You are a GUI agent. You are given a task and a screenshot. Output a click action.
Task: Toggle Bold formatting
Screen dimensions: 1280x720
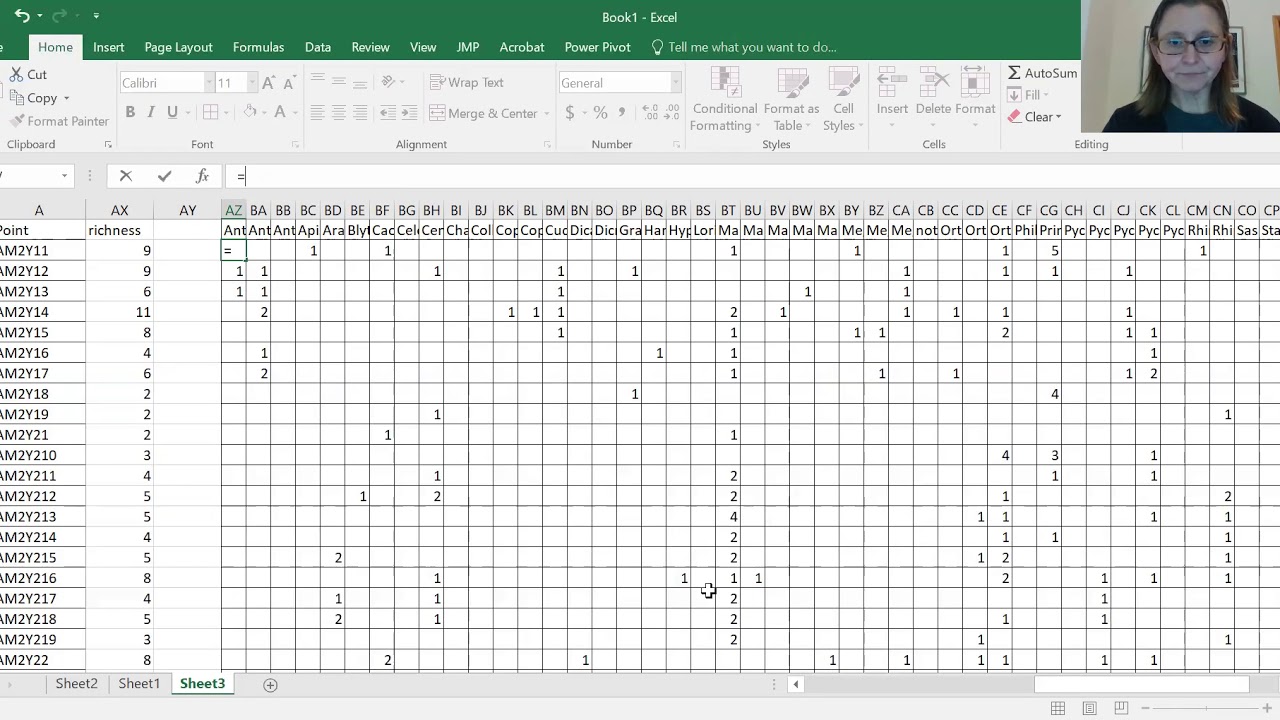(x=130, y=113)
